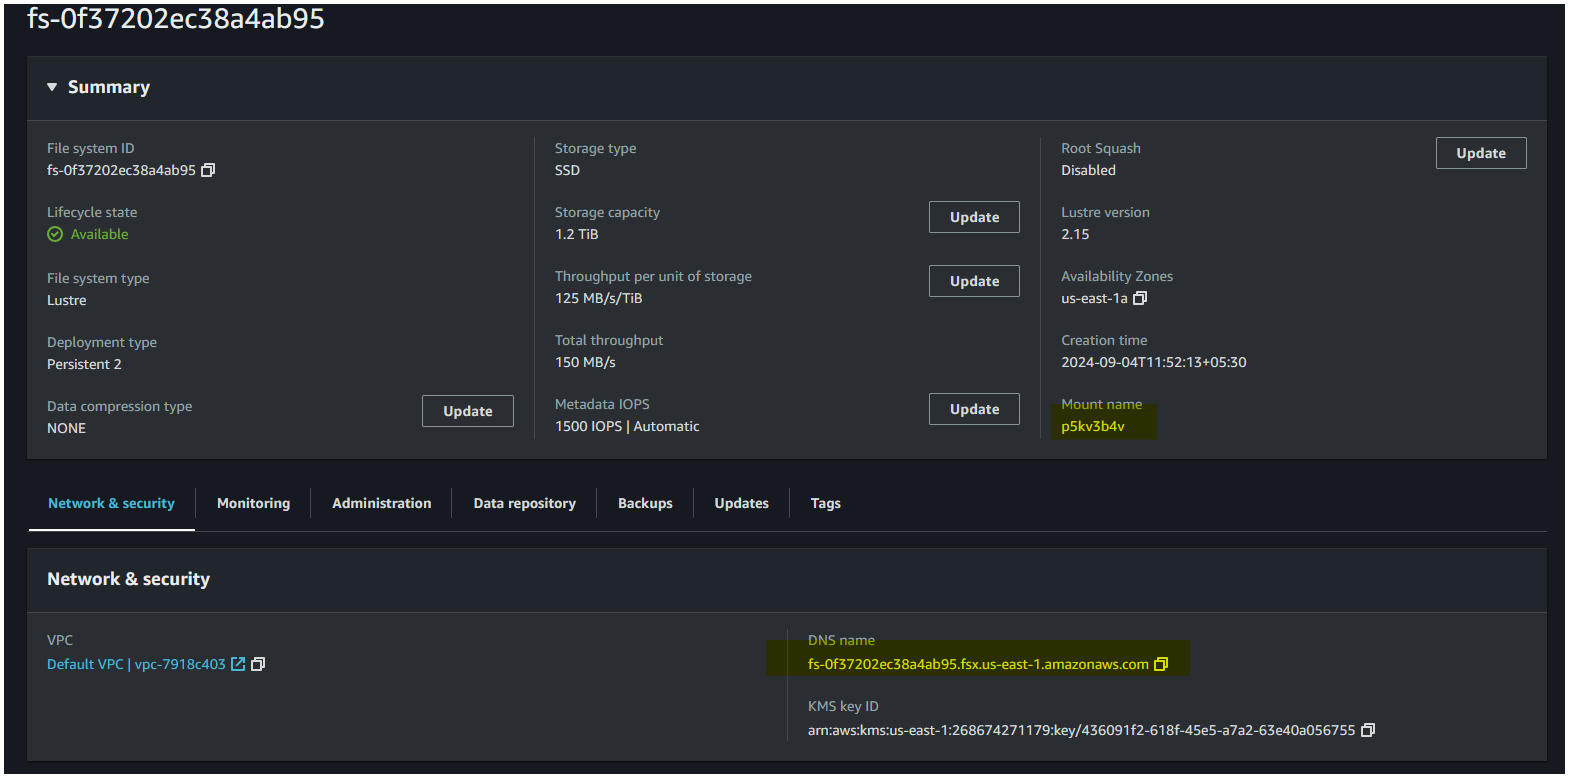This screenshot has width=1569, height=778.
Task: Update the Metadata IOPS setting
Action: point(974,409)
